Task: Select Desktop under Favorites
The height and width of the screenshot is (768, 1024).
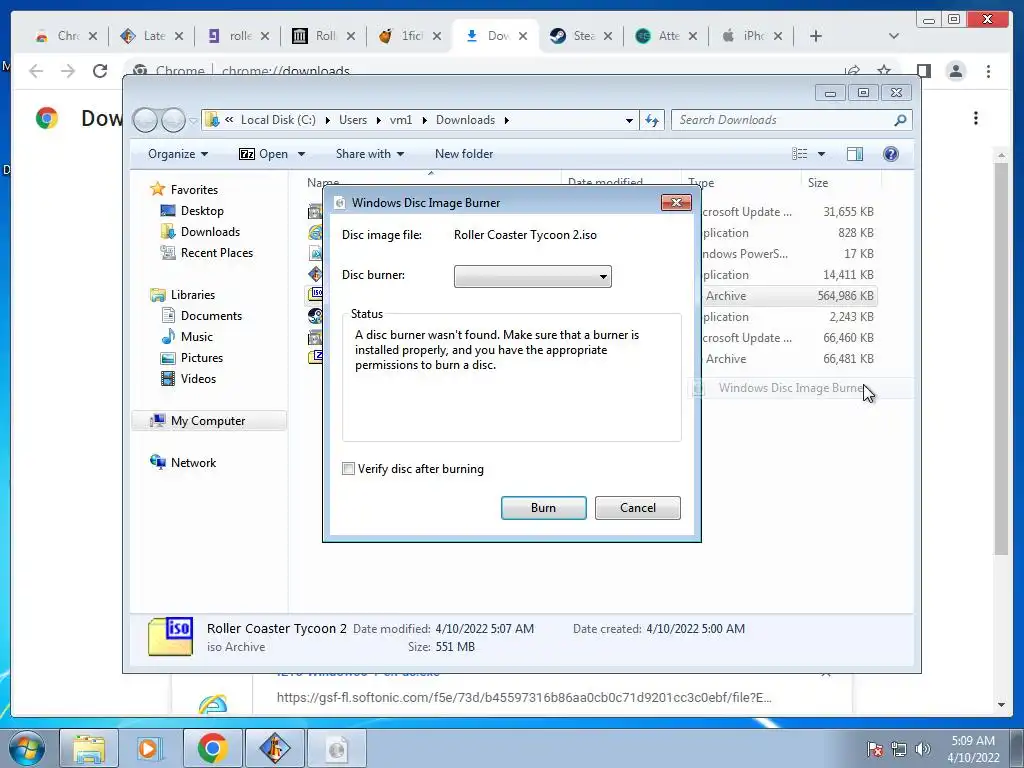Action: 202,211
